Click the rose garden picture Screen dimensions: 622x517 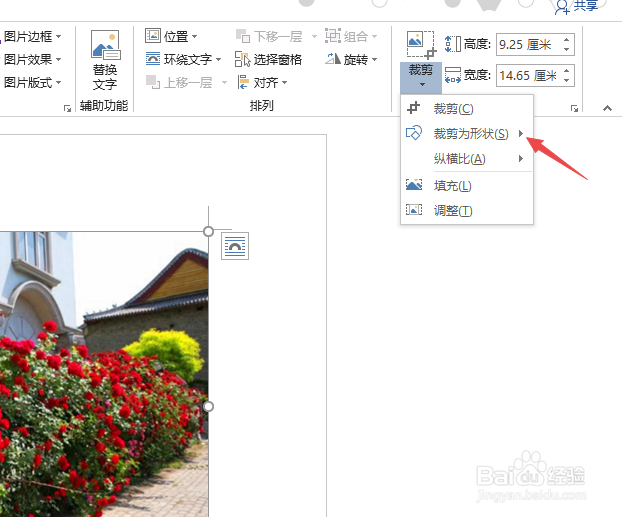pyautogui.click(x=104, y=374)
